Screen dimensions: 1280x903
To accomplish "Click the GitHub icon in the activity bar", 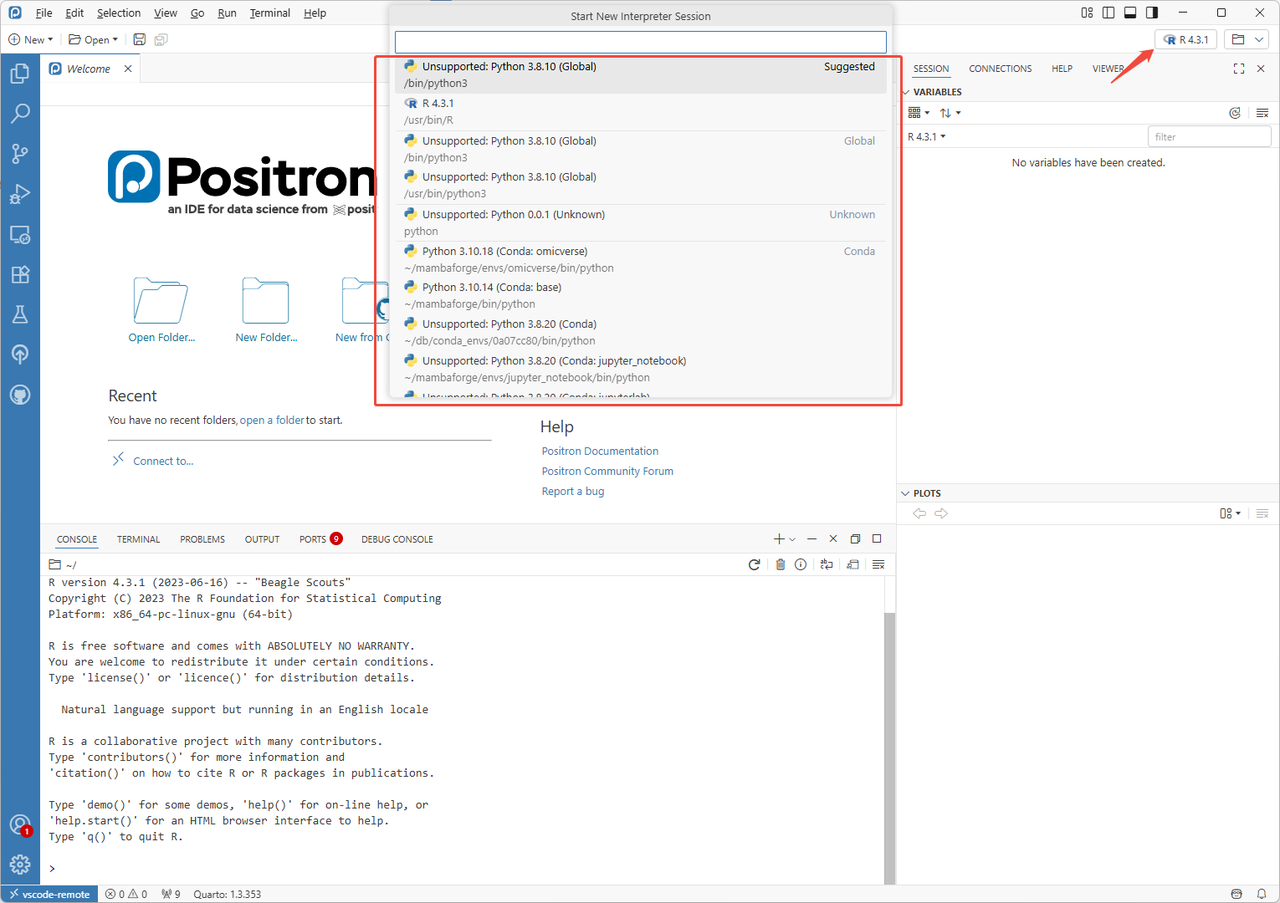I will [20, 394].
